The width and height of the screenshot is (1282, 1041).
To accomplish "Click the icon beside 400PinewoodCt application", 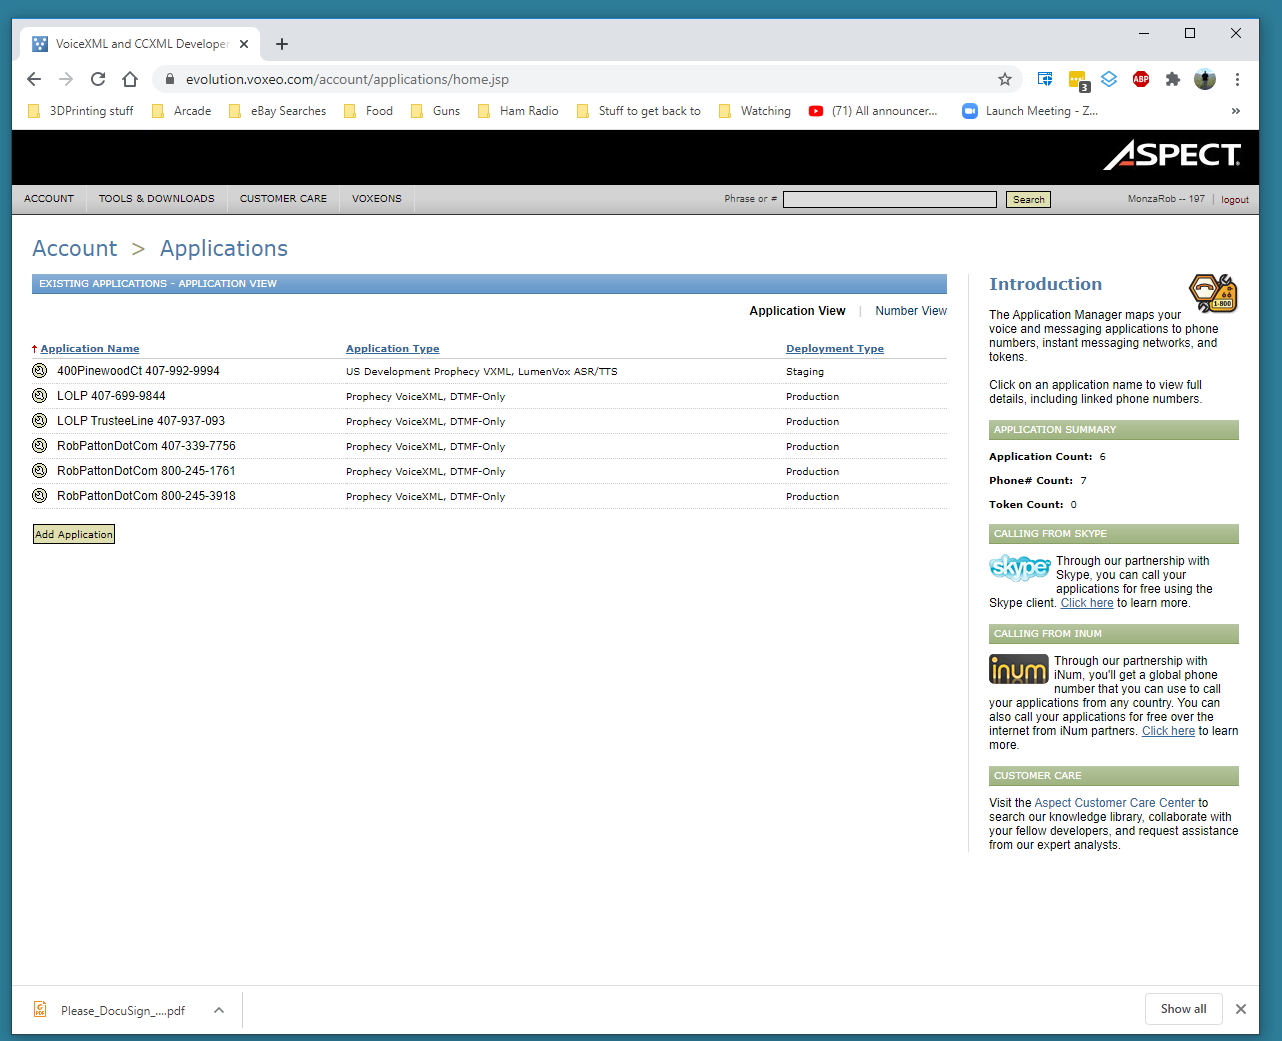I will (x=40, y=371).
